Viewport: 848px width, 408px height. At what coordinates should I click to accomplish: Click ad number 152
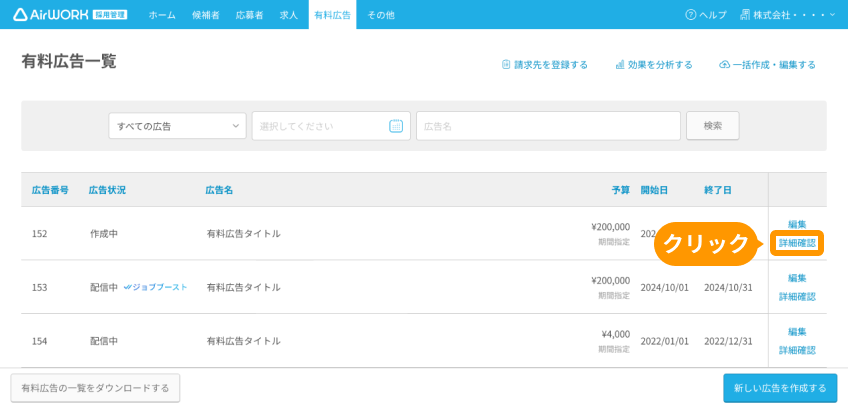click(x=39, y=234)
